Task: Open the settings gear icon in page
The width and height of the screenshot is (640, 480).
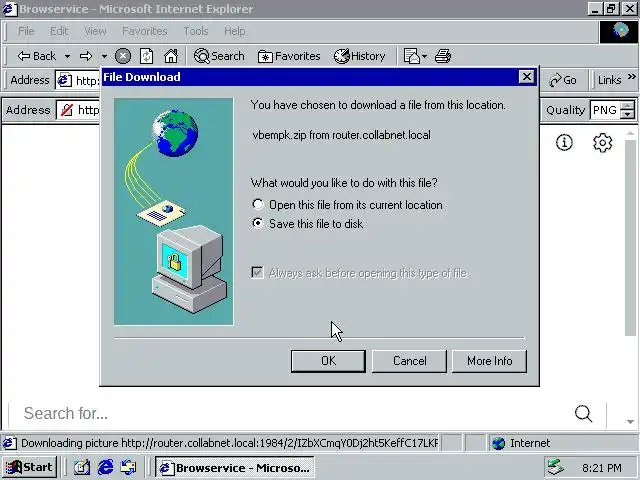Action: point(602,142)
